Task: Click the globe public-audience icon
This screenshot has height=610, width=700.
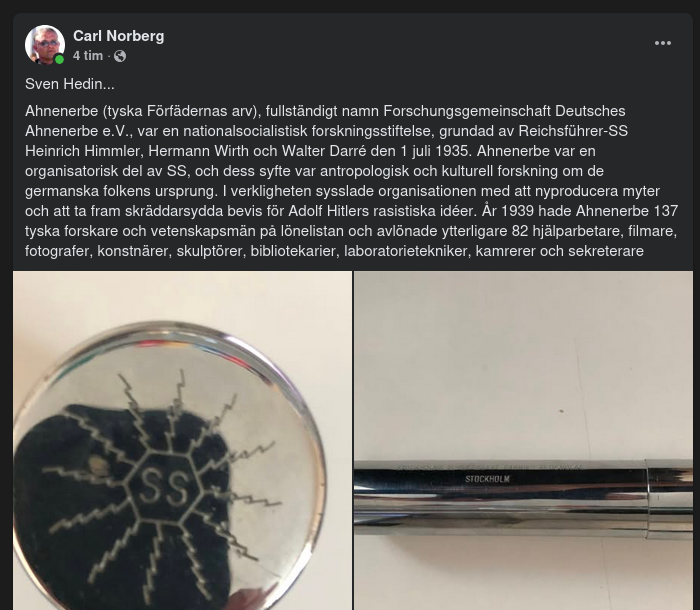Action: tap(120, 56)
